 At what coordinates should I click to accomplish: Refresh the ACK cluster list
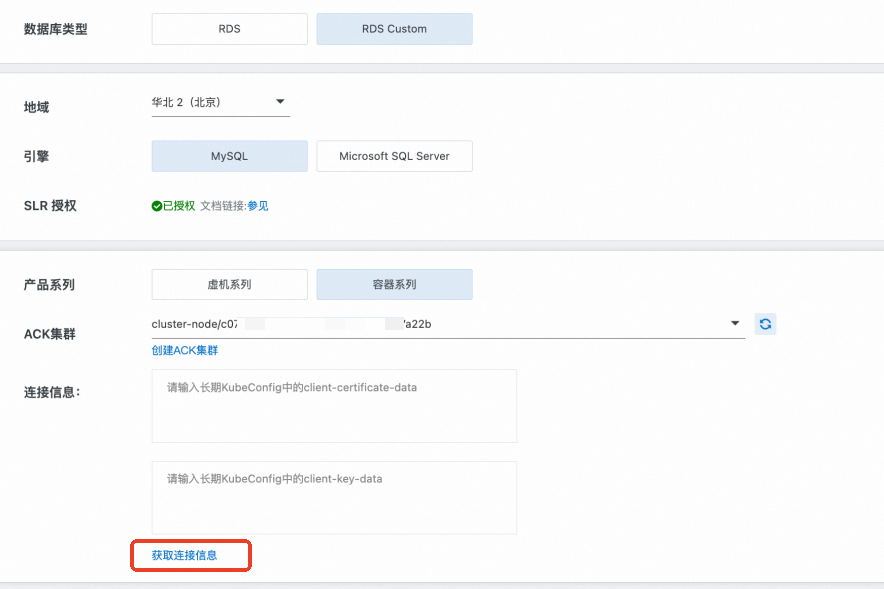(x=765, y=324)
